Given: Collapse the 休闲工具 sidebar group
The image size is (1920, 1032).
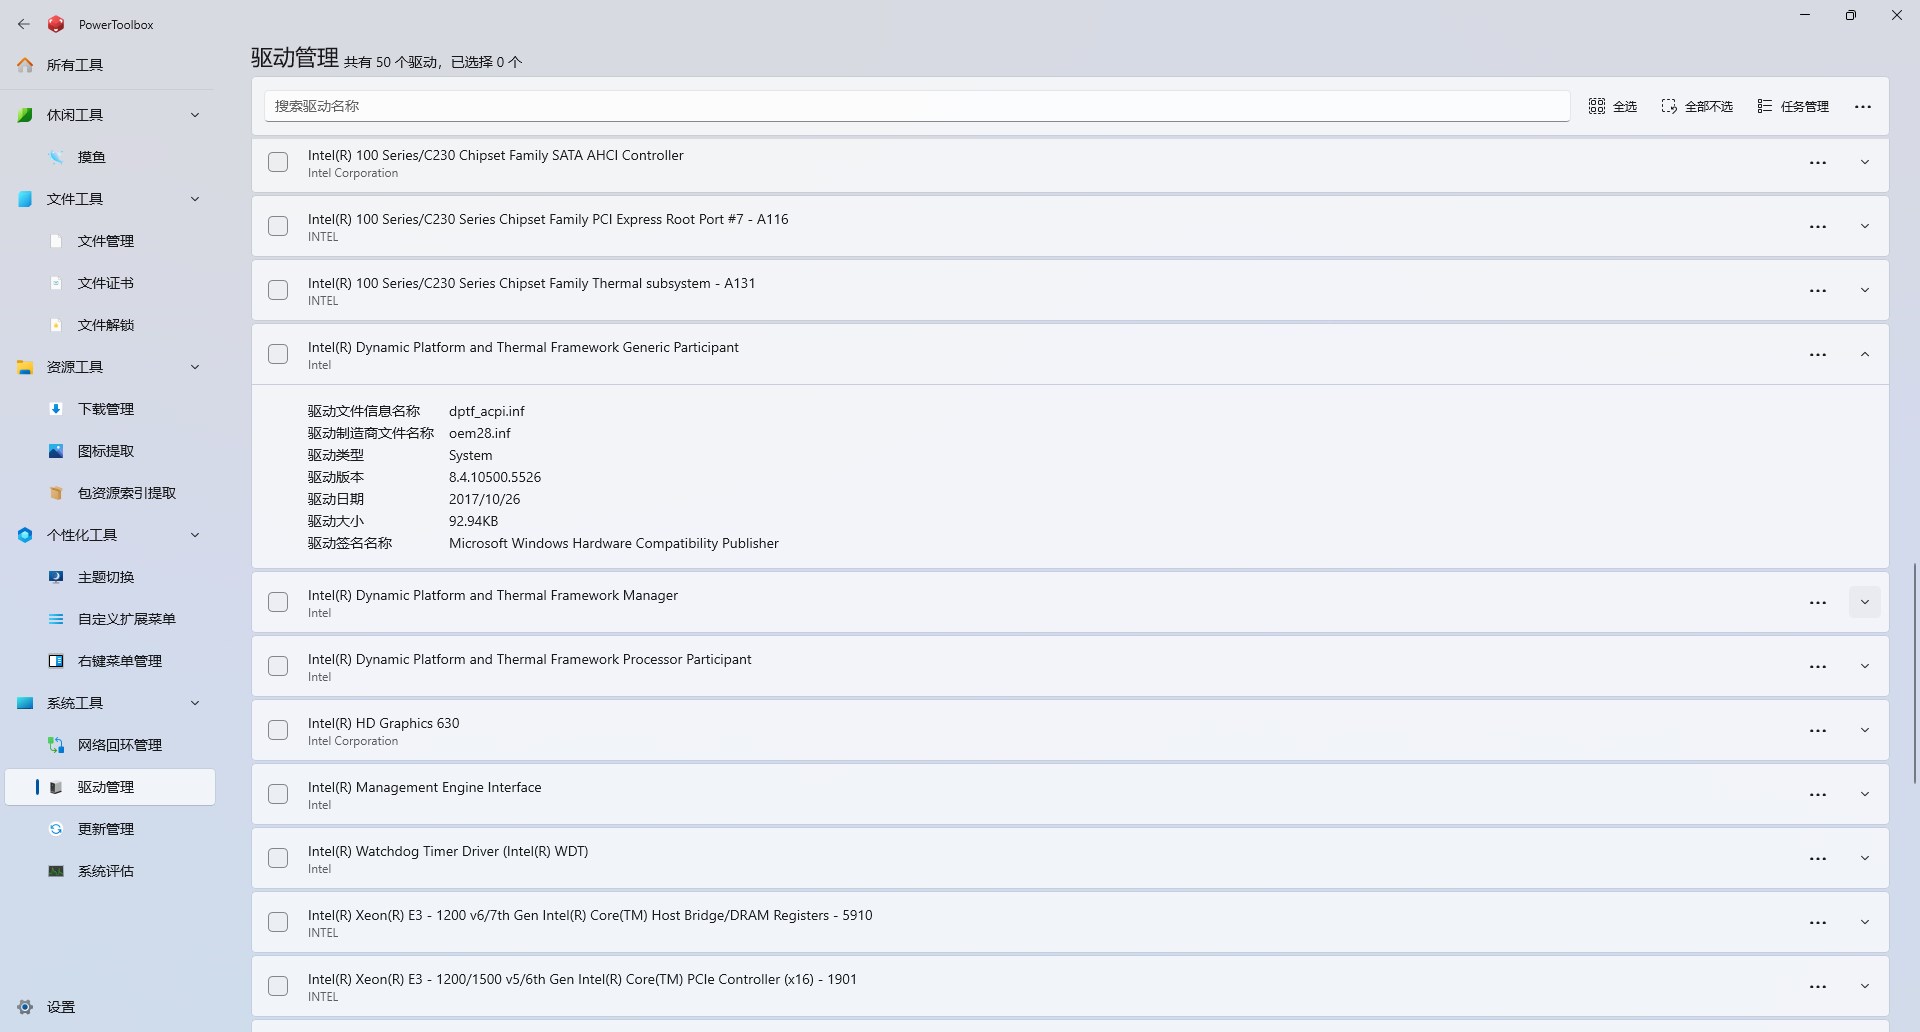Looking at the screenshot, I should point(195,115).
